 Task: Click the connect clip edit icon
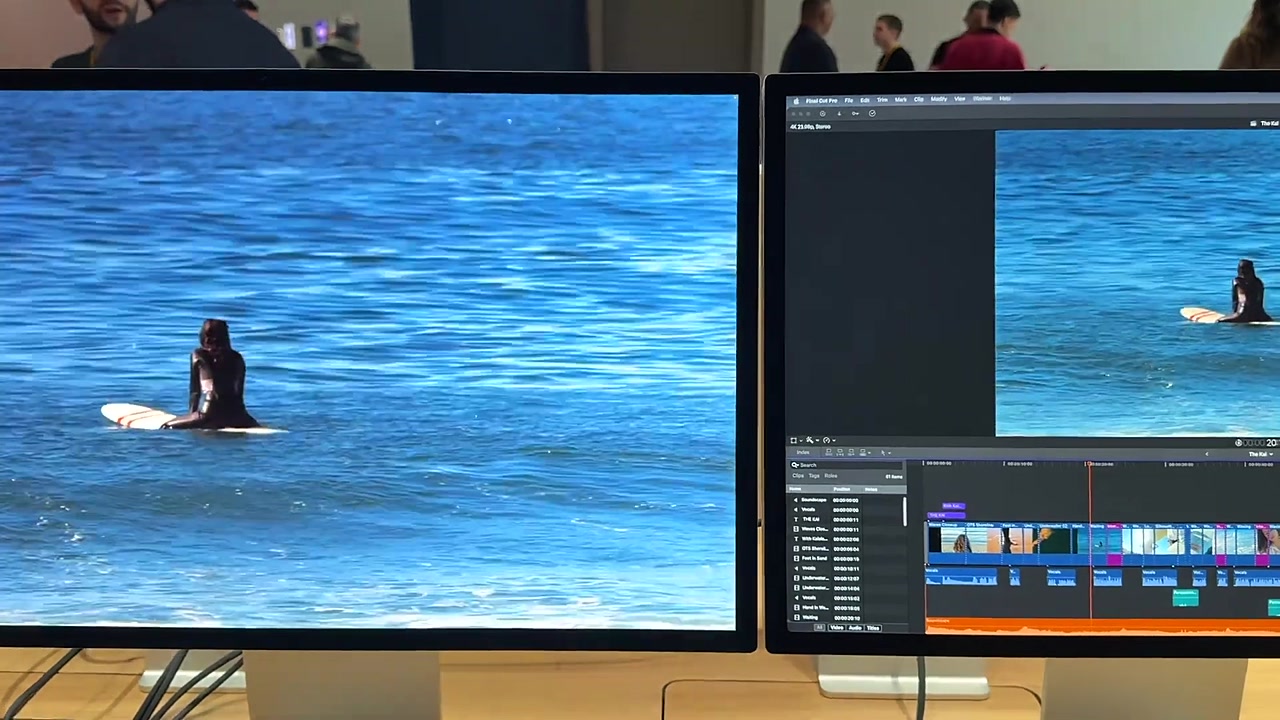click(831, 452)
